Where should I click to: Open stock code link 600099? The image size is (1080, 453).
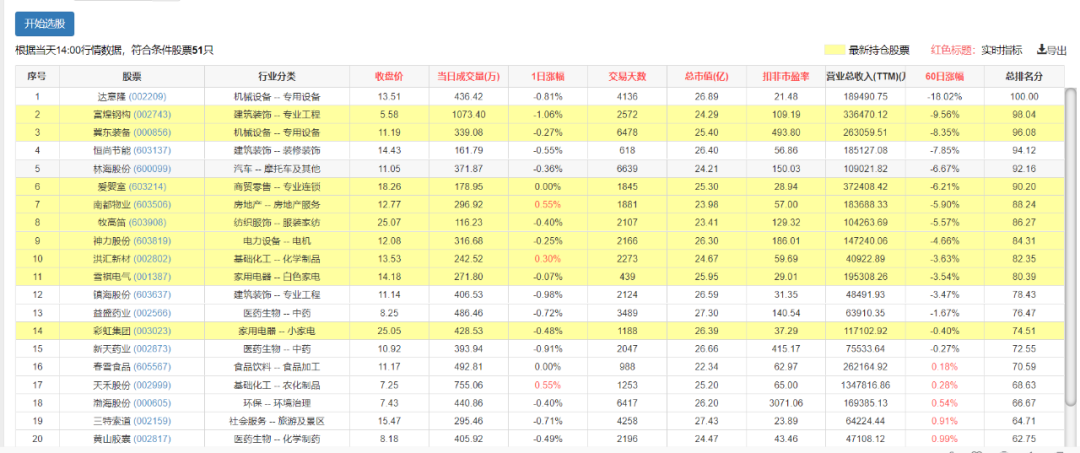coord(154,169)
